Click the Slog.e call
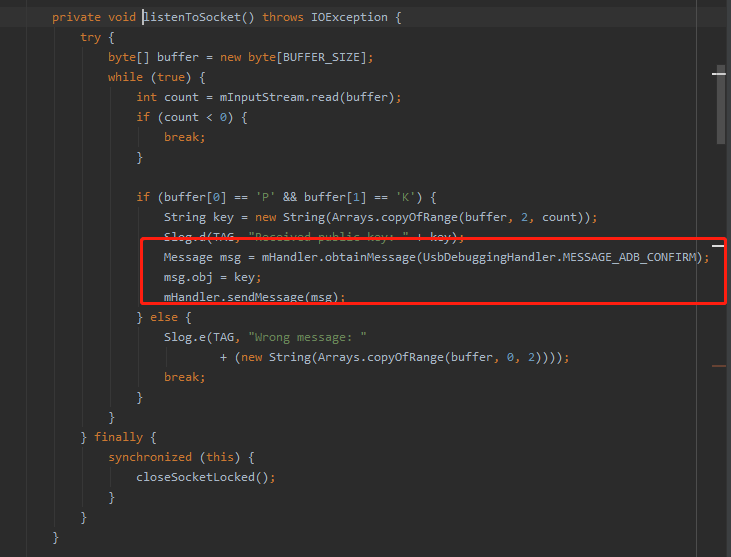Screen dimensions: 731x557 click(185, 337)
